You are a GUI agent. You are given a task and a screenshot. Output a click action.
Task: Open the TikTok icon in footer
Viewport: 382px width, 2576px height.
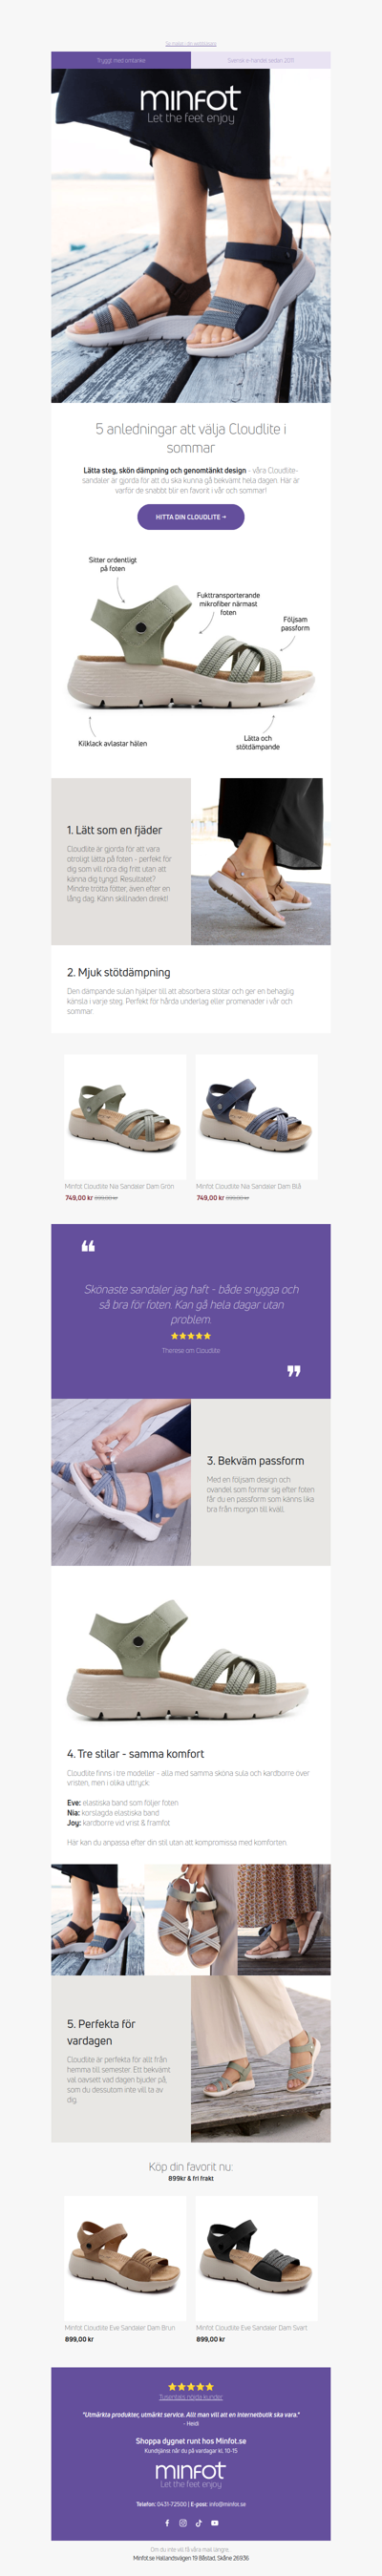(199, 2523)
